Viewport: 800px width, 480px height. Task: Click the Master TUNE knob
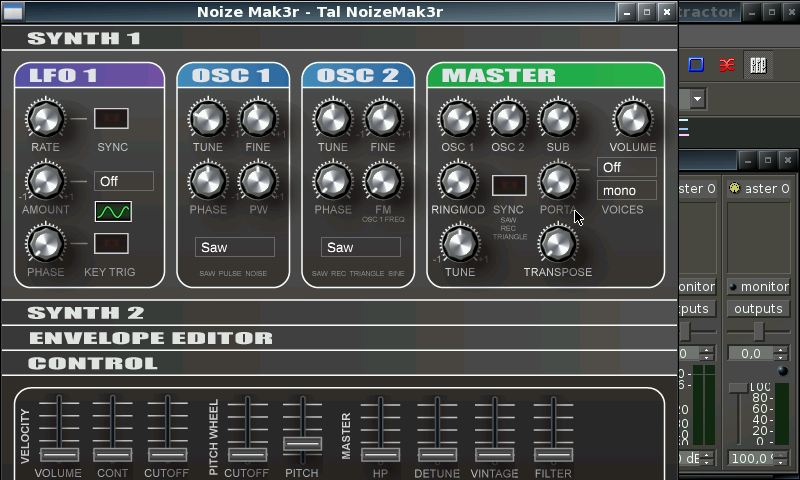[x=460, y=243]
